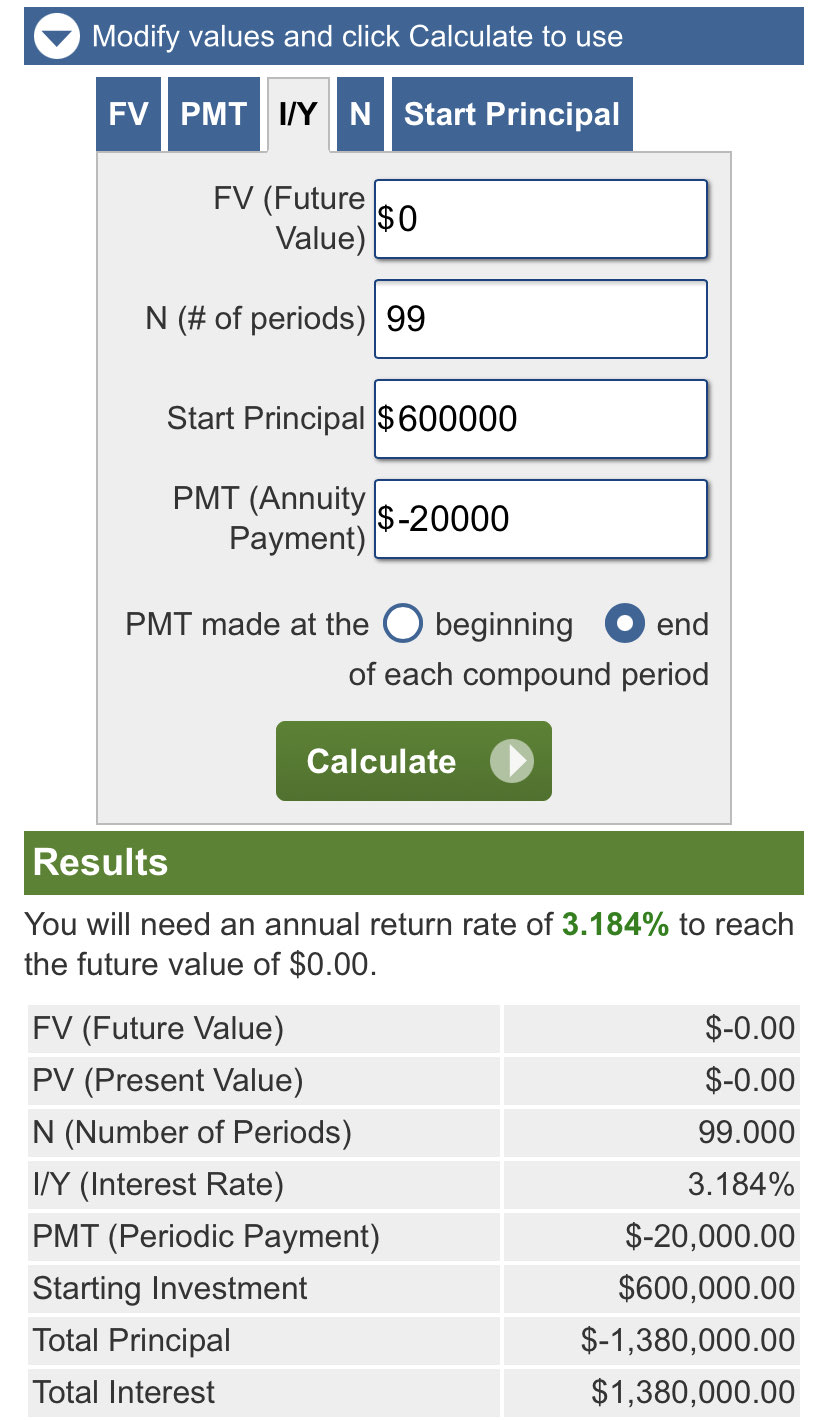Screen dimensions: 828x1420
Task: Click the play arrow icon on Calculate
Action: pos(511,761)
